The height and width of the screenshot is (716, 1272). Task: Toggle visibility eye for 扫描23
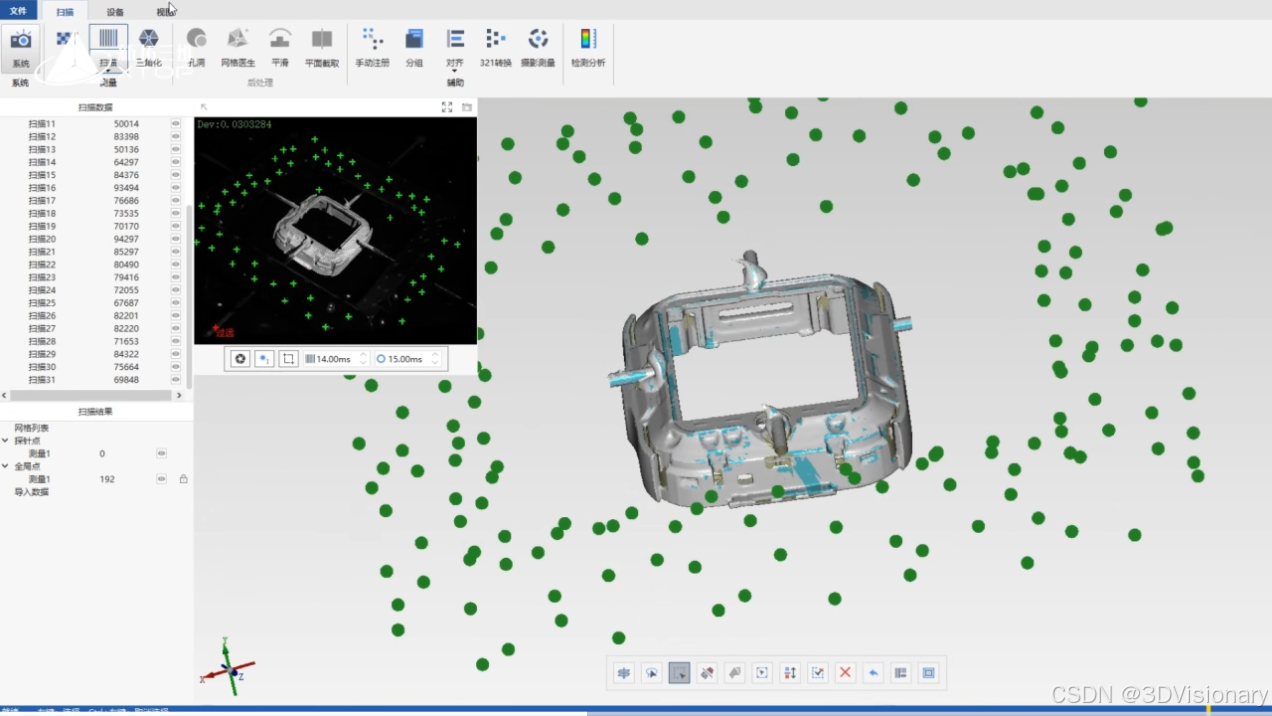(176, 277)
